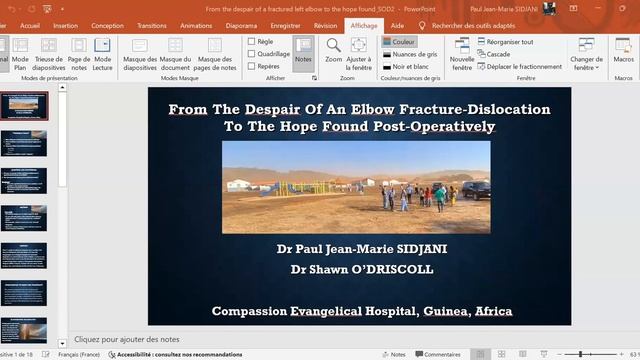Select Nuances de gris mode

coord(410,54)
